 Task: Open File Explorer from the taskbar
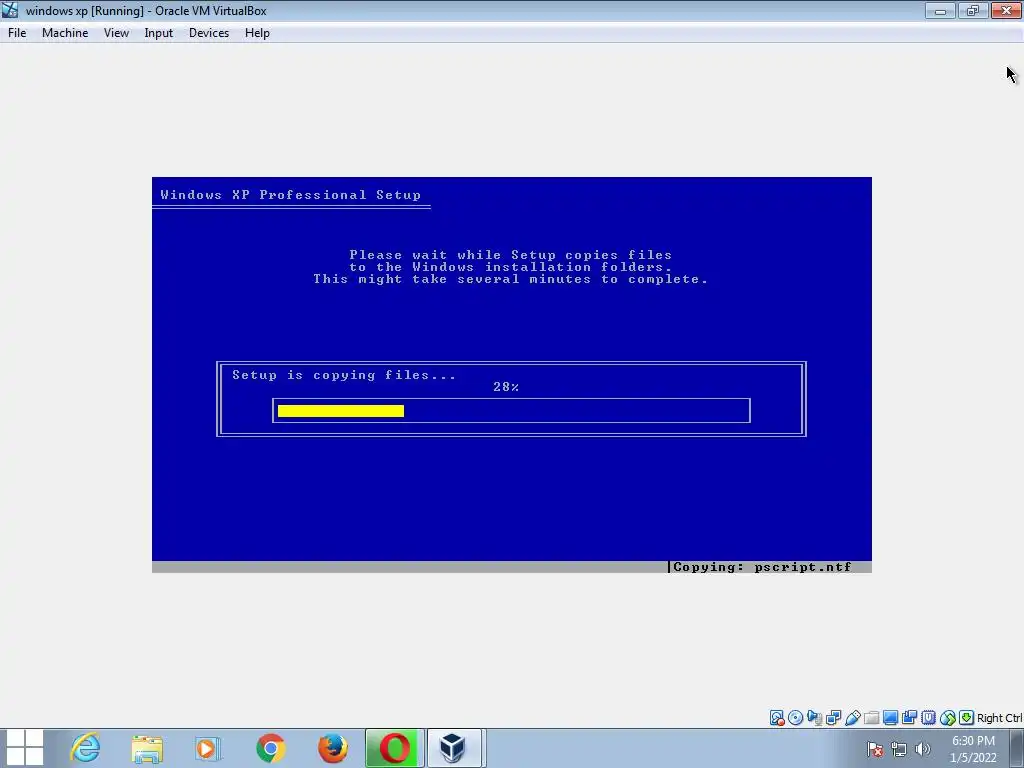[147, 748]
